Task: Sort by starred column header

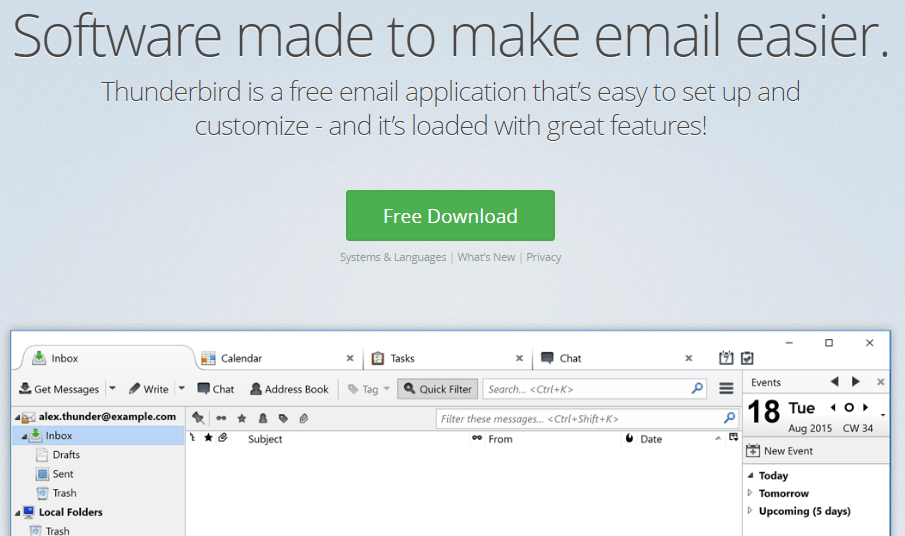Action: [208, 438]
